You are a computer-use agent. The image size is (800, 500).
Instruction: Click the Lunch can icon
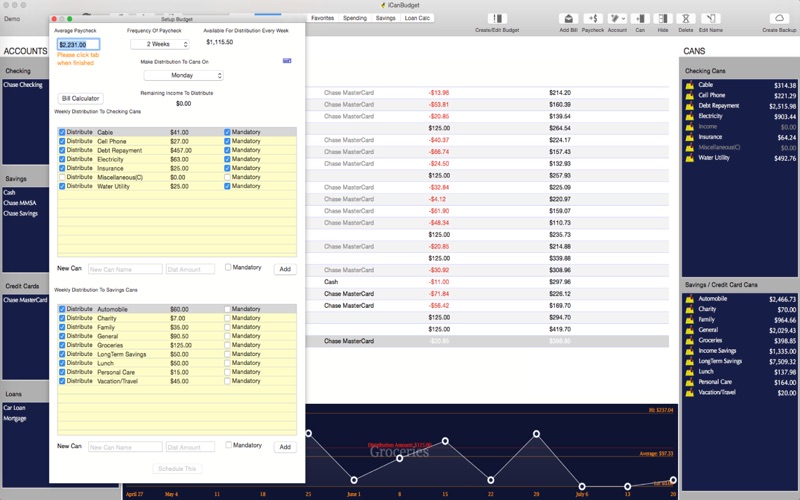click(x=690, y=372)
